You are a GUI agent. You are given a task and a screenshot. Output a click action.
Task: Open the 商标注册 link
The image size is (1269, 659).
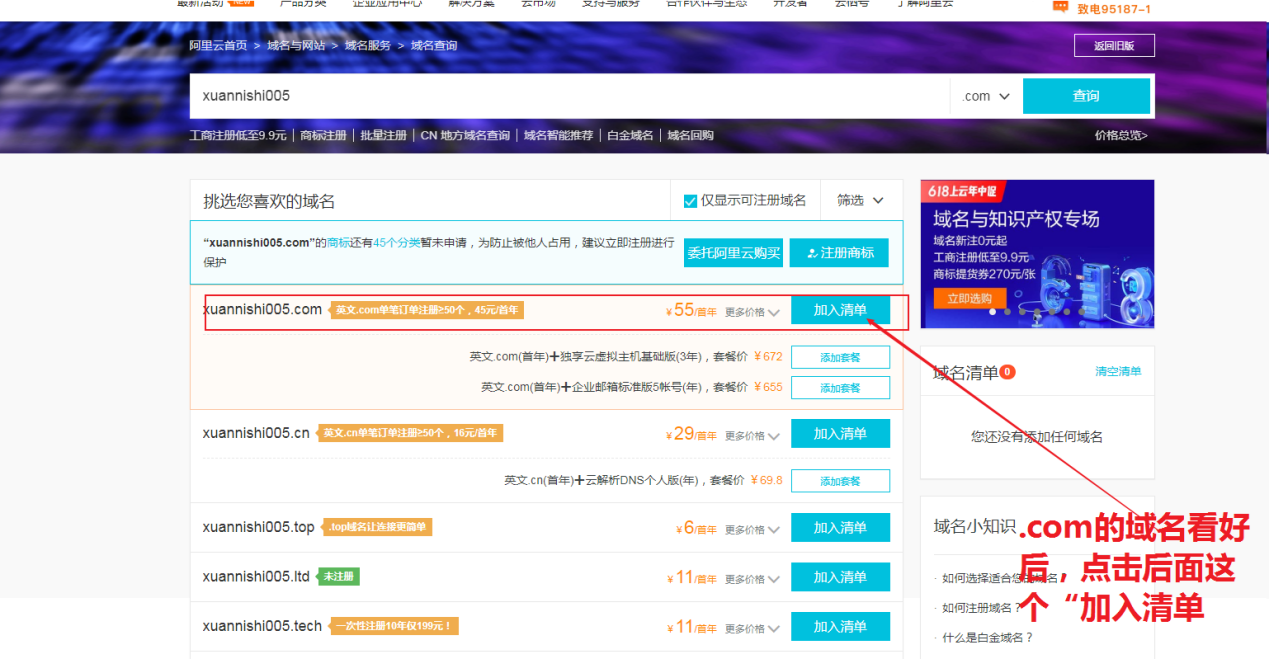click(323, 135)
